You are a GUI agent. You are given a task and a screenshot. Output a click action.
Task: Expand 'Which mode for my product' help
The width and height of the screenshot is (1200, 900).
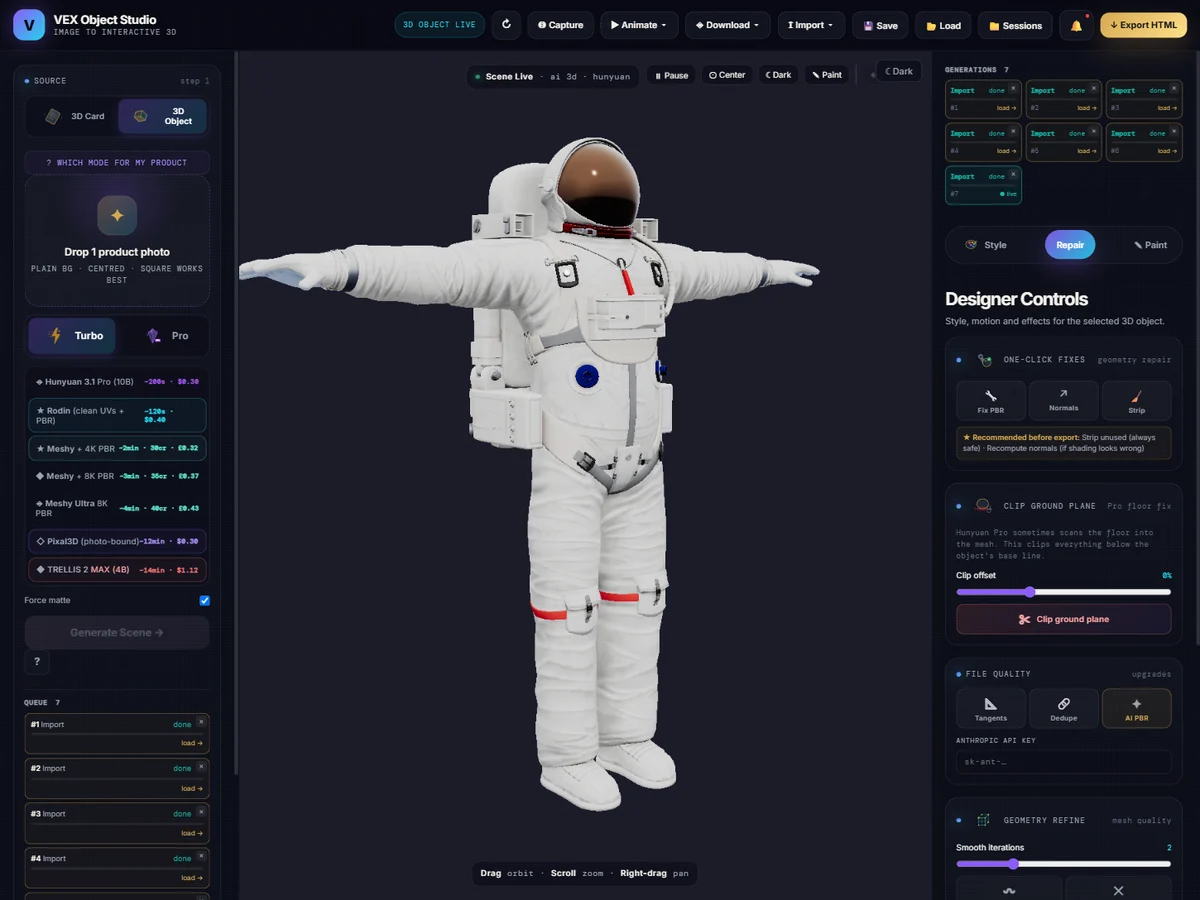pos(117,162)
